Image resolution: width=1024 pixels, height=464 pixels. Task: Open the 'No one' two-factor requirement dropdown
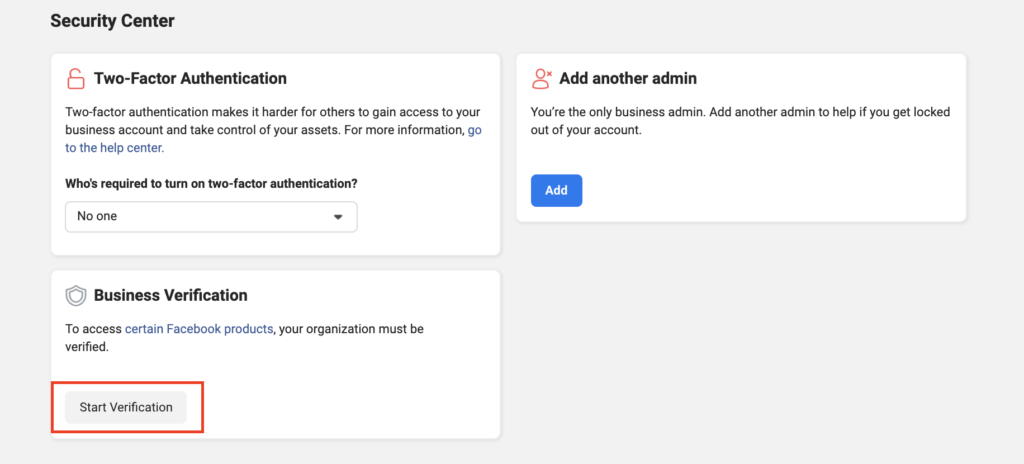pyautogui.click(x=200, y=216)
